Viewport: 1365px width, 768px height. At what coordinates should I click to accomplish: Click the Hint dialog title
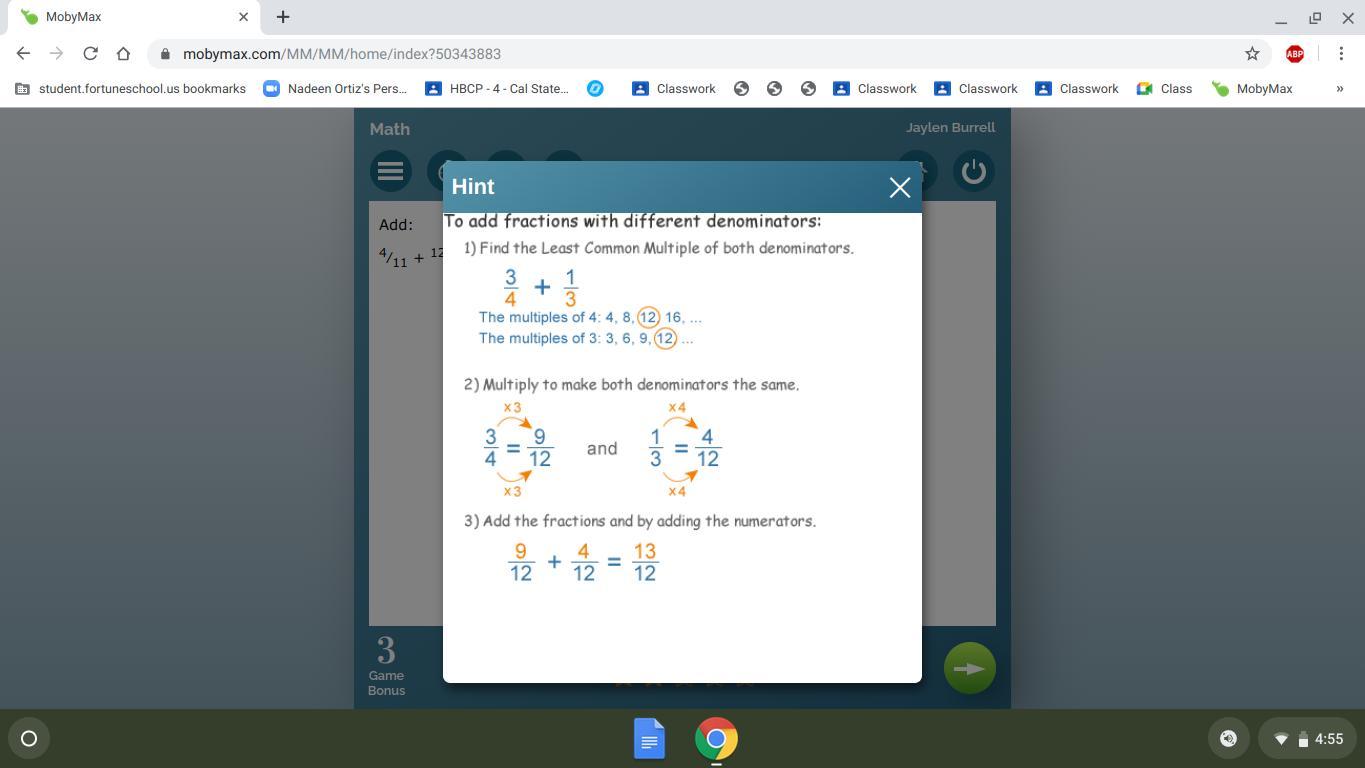473,187
